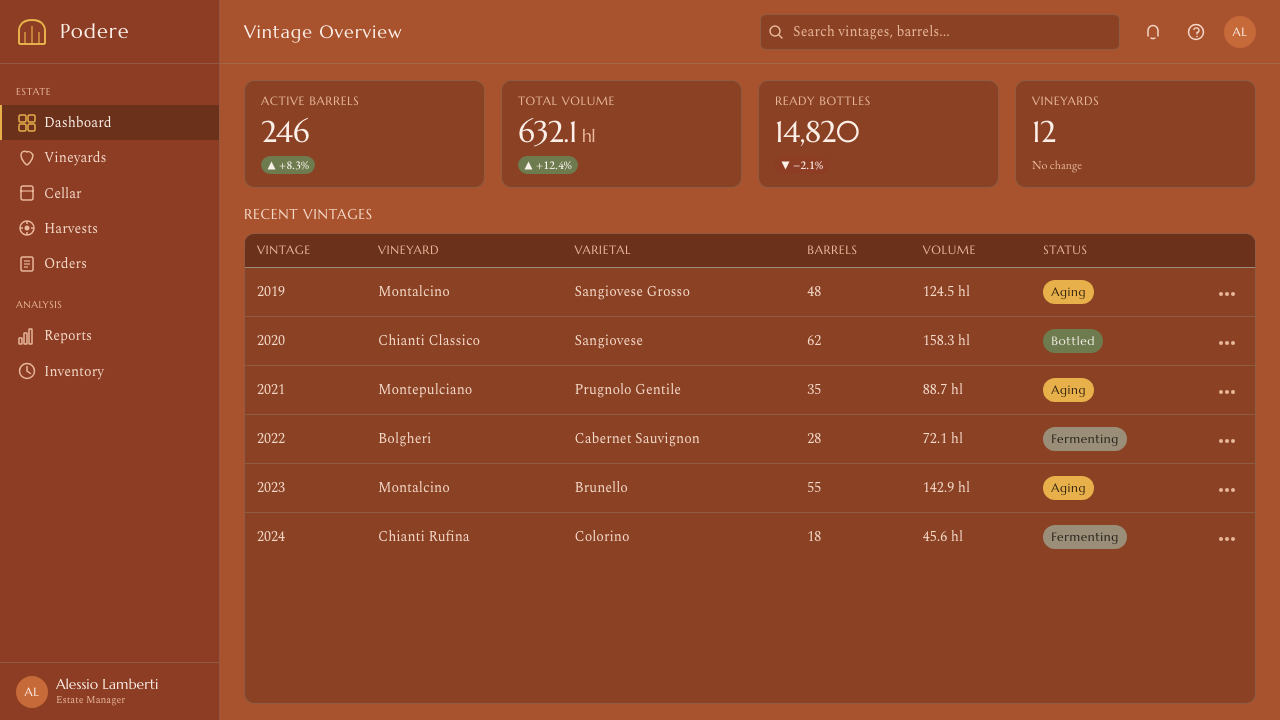This screenshot has height=720, width=1280.
Task: Open more options for 2021 Montepulciano row
Action: pos(1227,391)
